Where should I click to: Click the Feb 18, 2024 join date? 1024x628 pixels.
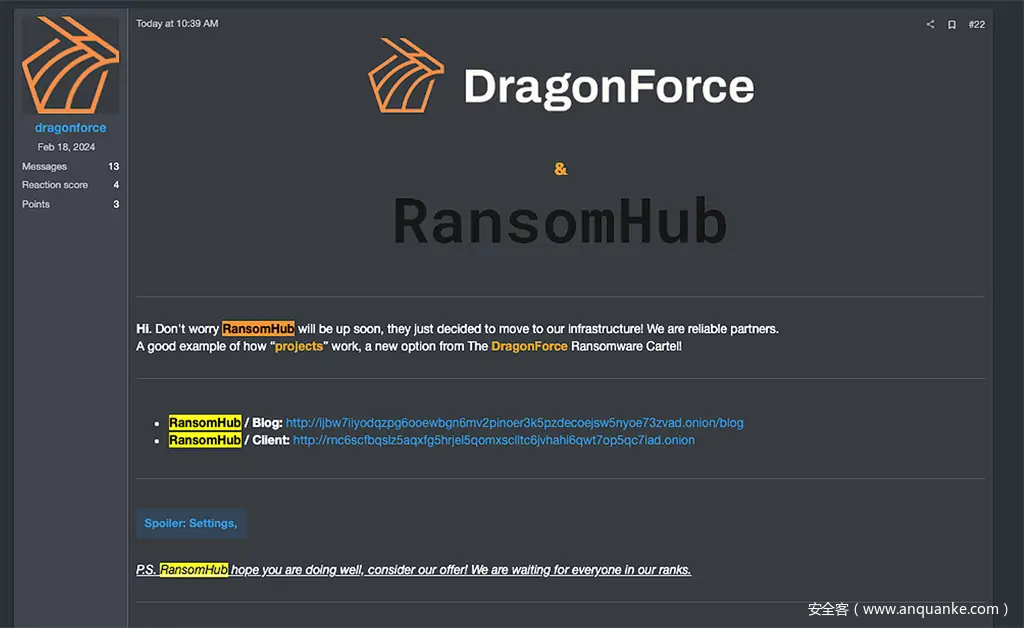(x=70, y=147)
